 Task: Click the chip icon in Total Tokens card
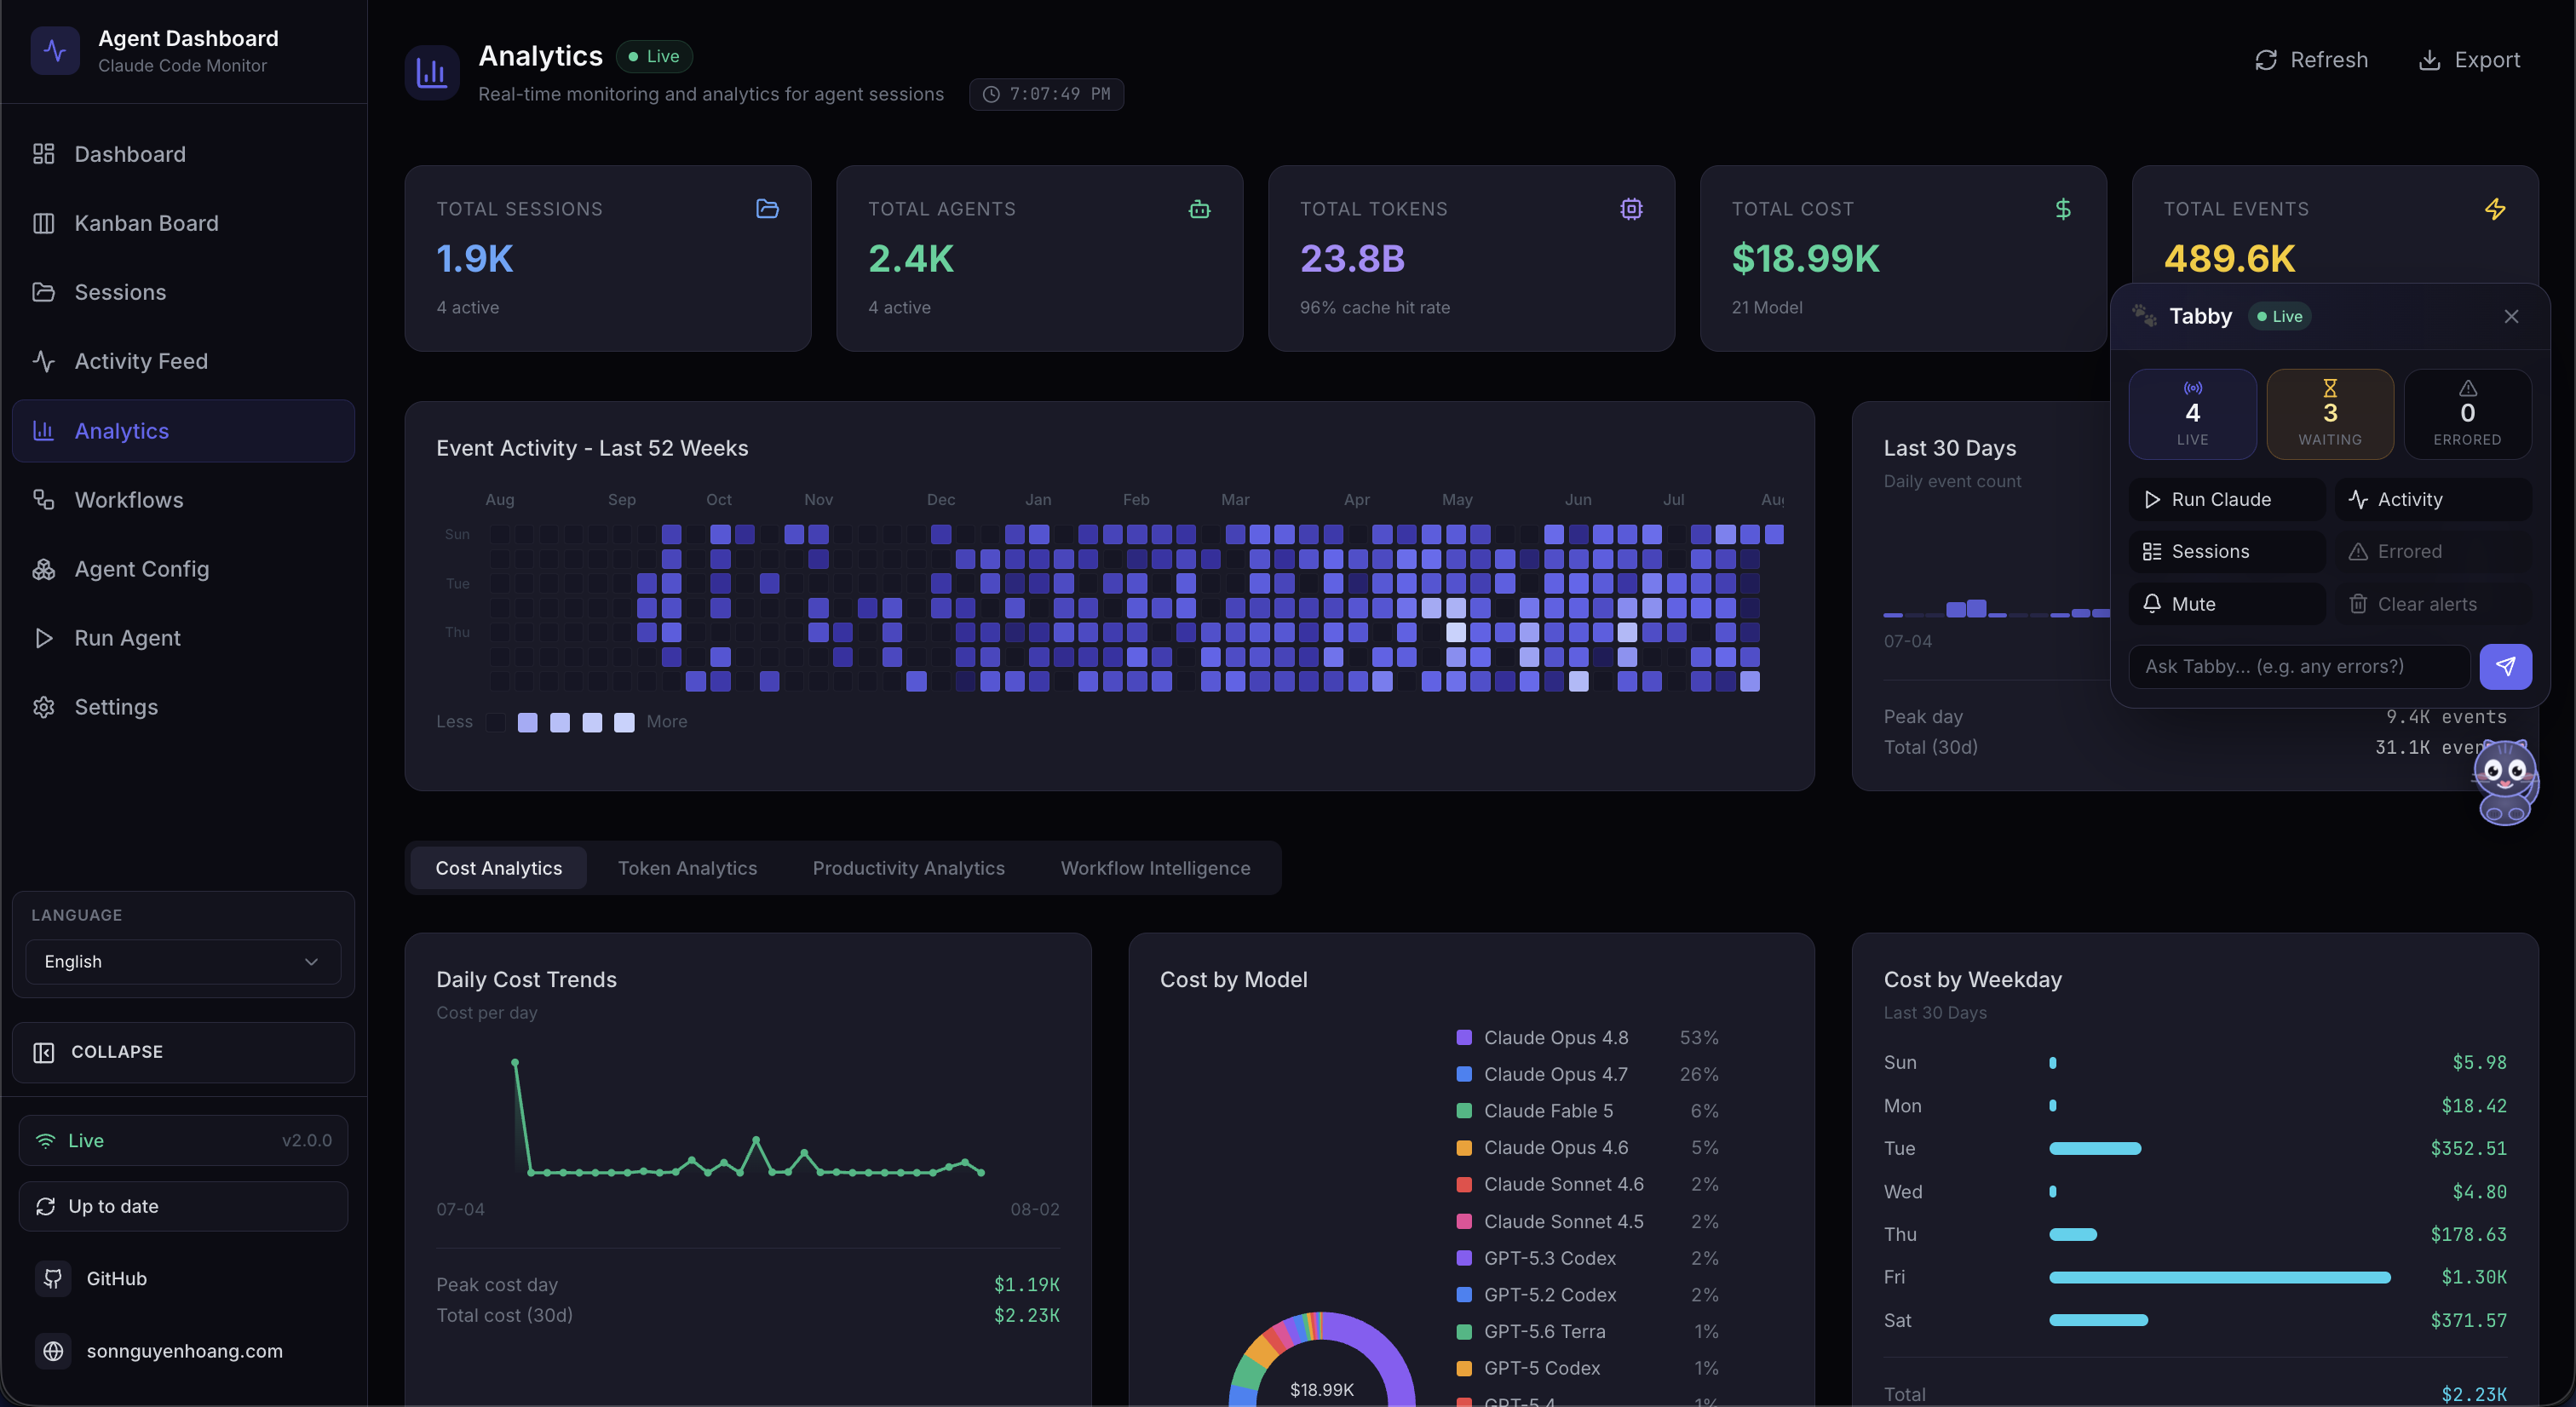click(1631, 209)
